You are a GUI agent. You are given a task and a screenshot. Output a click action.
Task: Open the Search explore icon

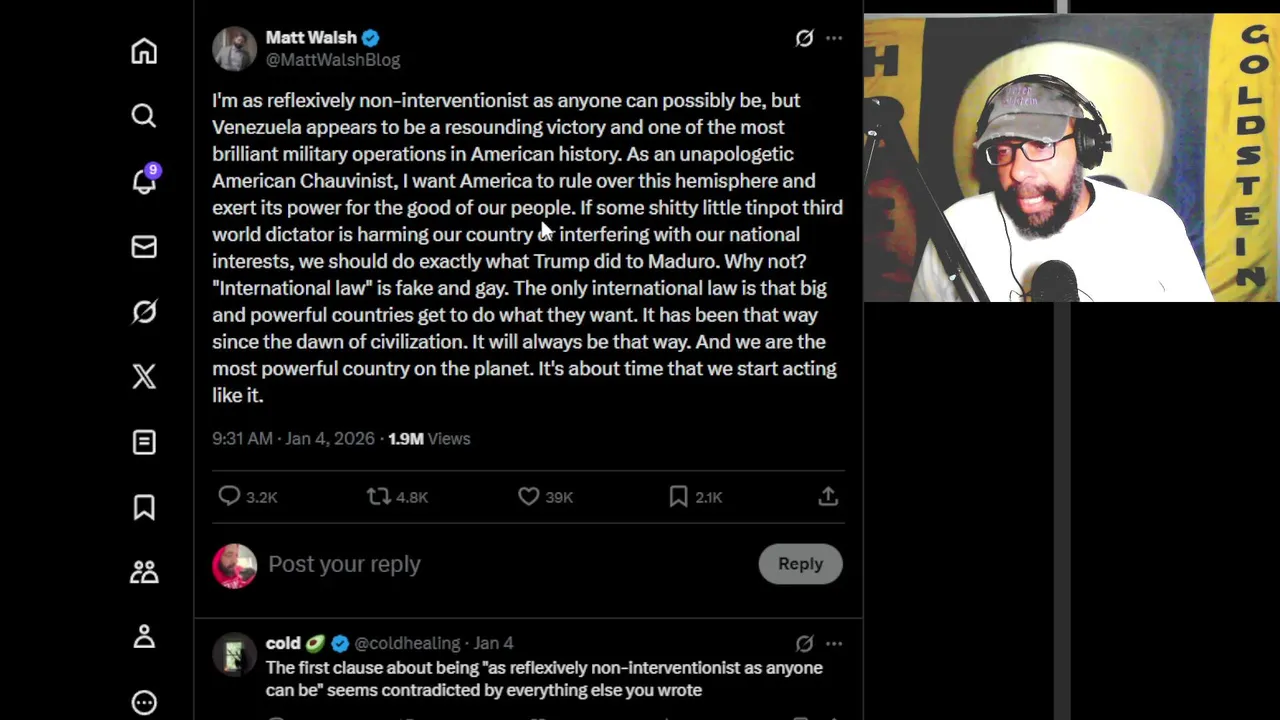coord(144,116)
